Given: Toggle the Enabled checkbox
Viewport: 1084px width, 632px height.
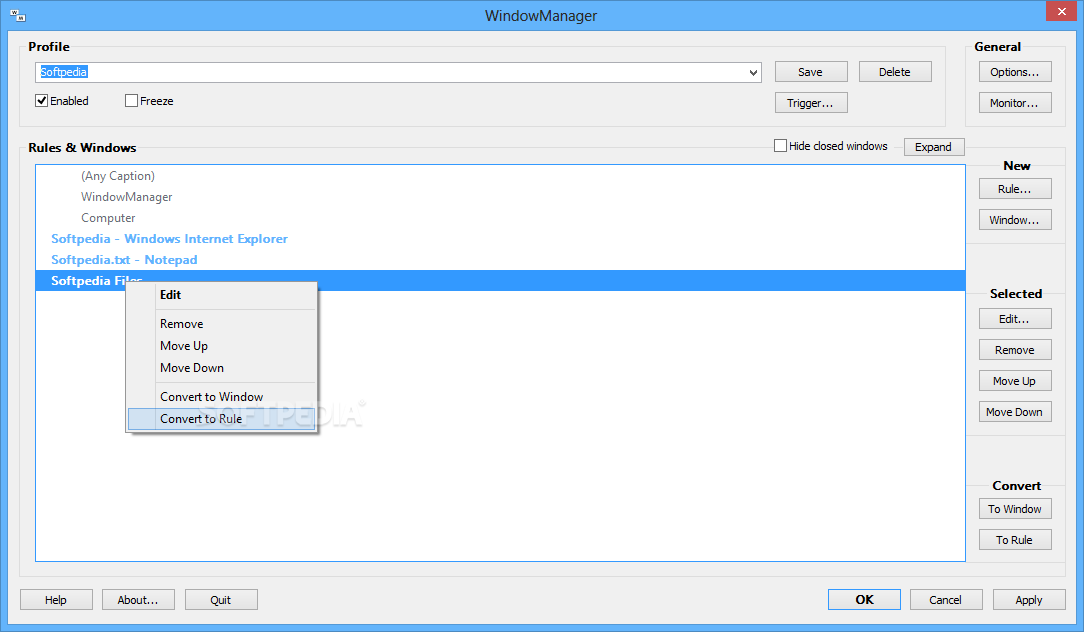Looking at the screenshot, I should [41, 101].
